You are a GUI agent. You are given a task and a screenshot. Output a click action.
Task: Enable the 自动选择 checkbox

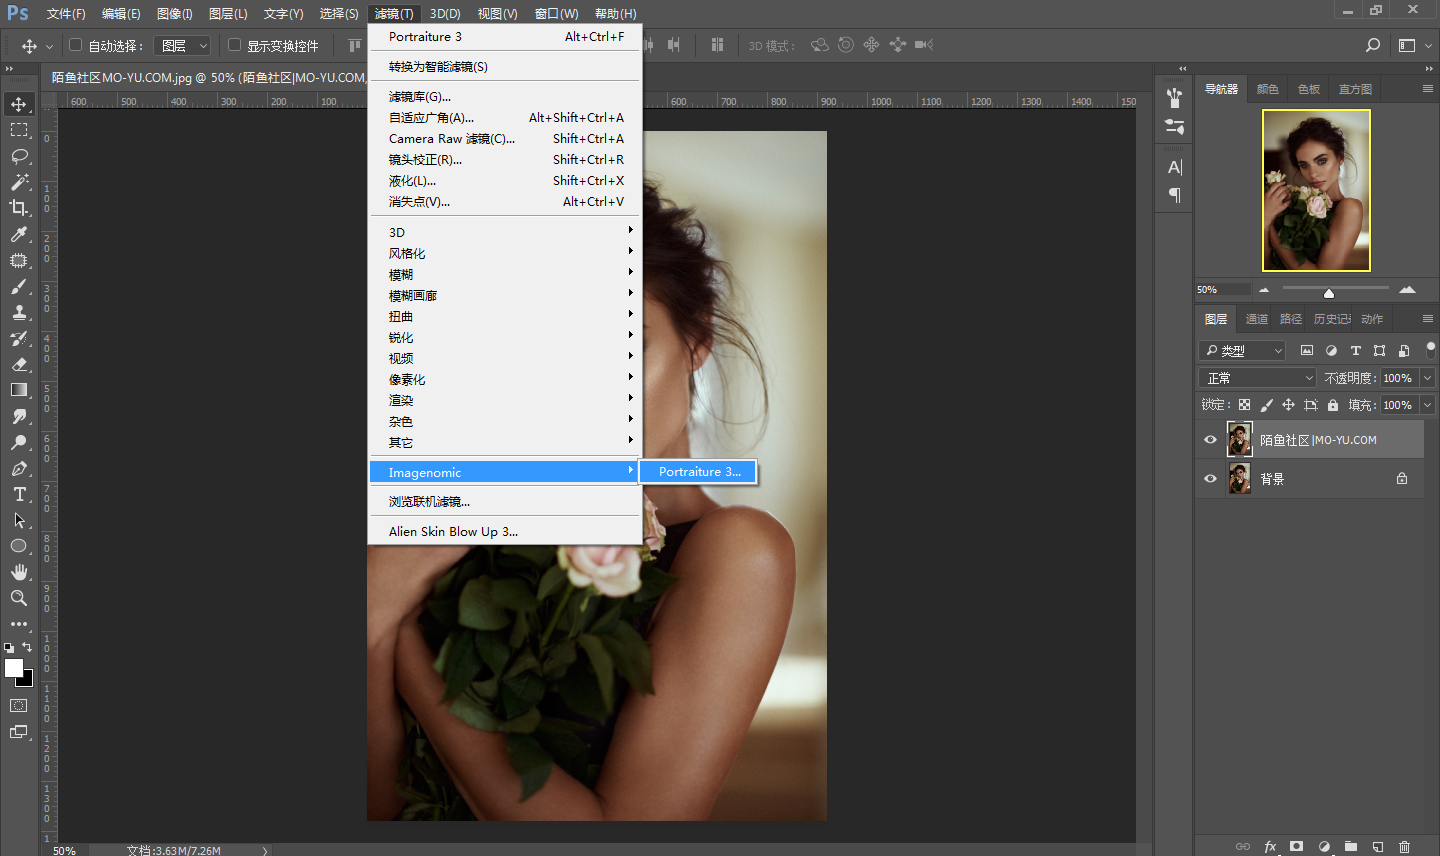(75, 45)
